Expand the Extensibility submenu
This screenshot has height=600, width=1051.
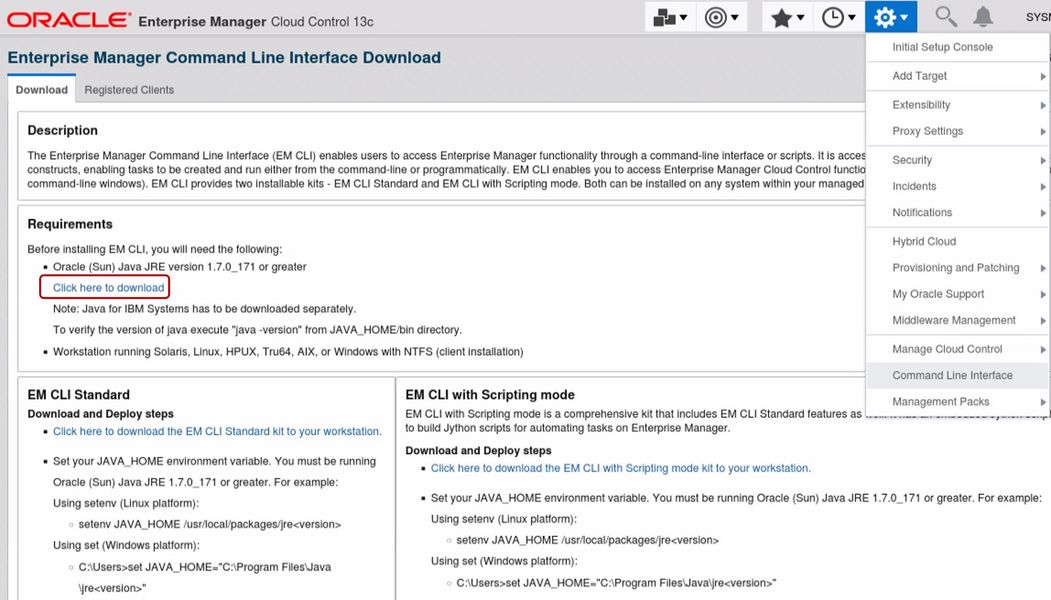[957, 105]
